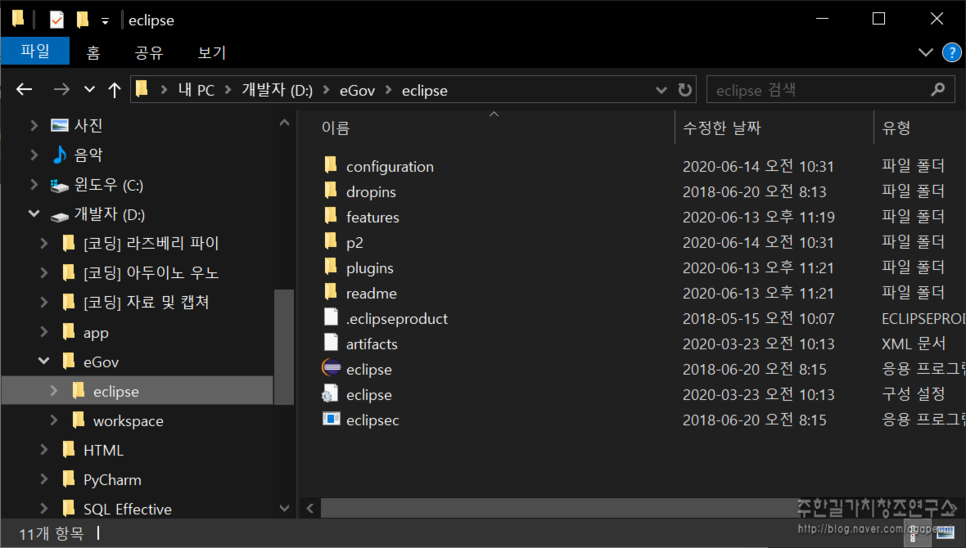The width and height of the screenshot is (966, 548).
Task: Go back with the back arrow
Action: click(x=24, y=90)
